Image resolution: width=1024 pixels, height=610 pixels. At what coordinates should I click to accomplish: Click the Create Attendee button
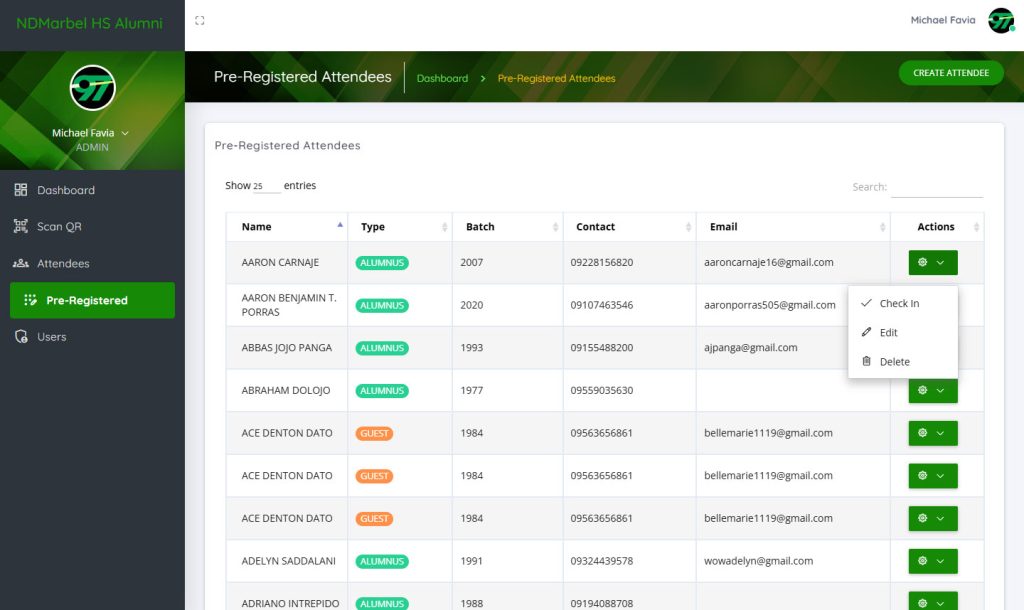950,73
